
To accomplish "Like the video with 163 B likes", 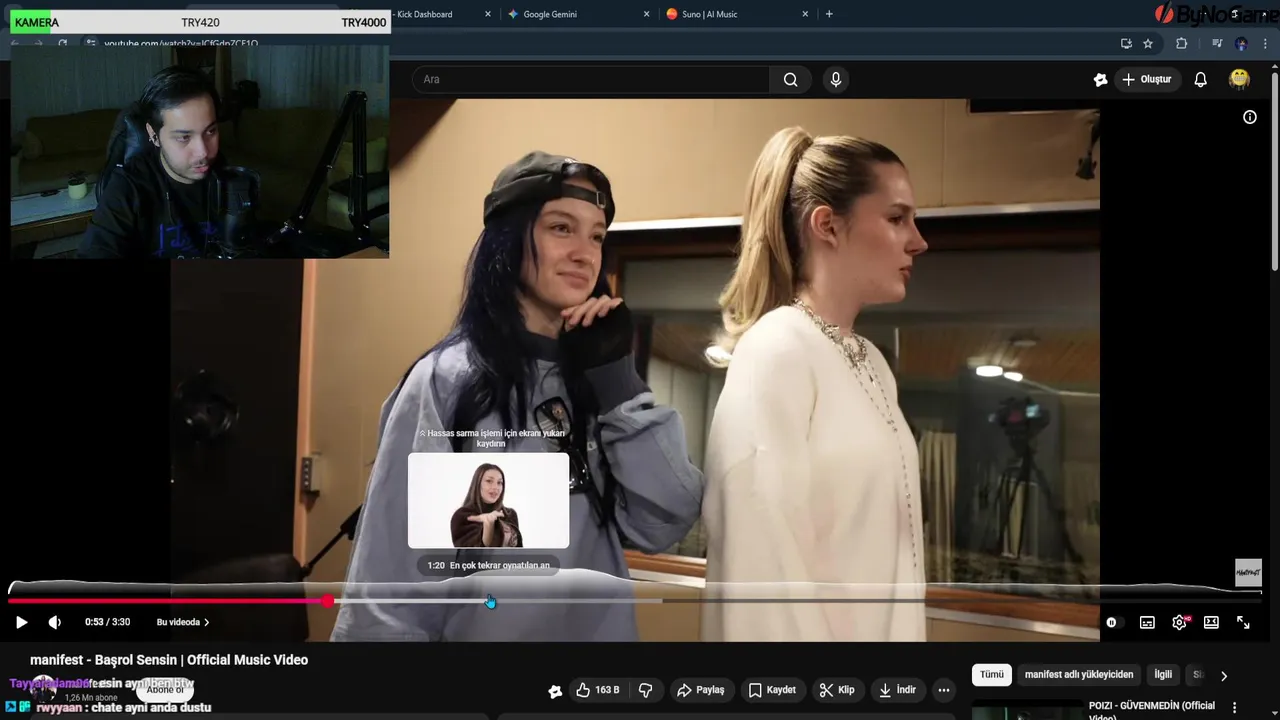I will 596,690.
